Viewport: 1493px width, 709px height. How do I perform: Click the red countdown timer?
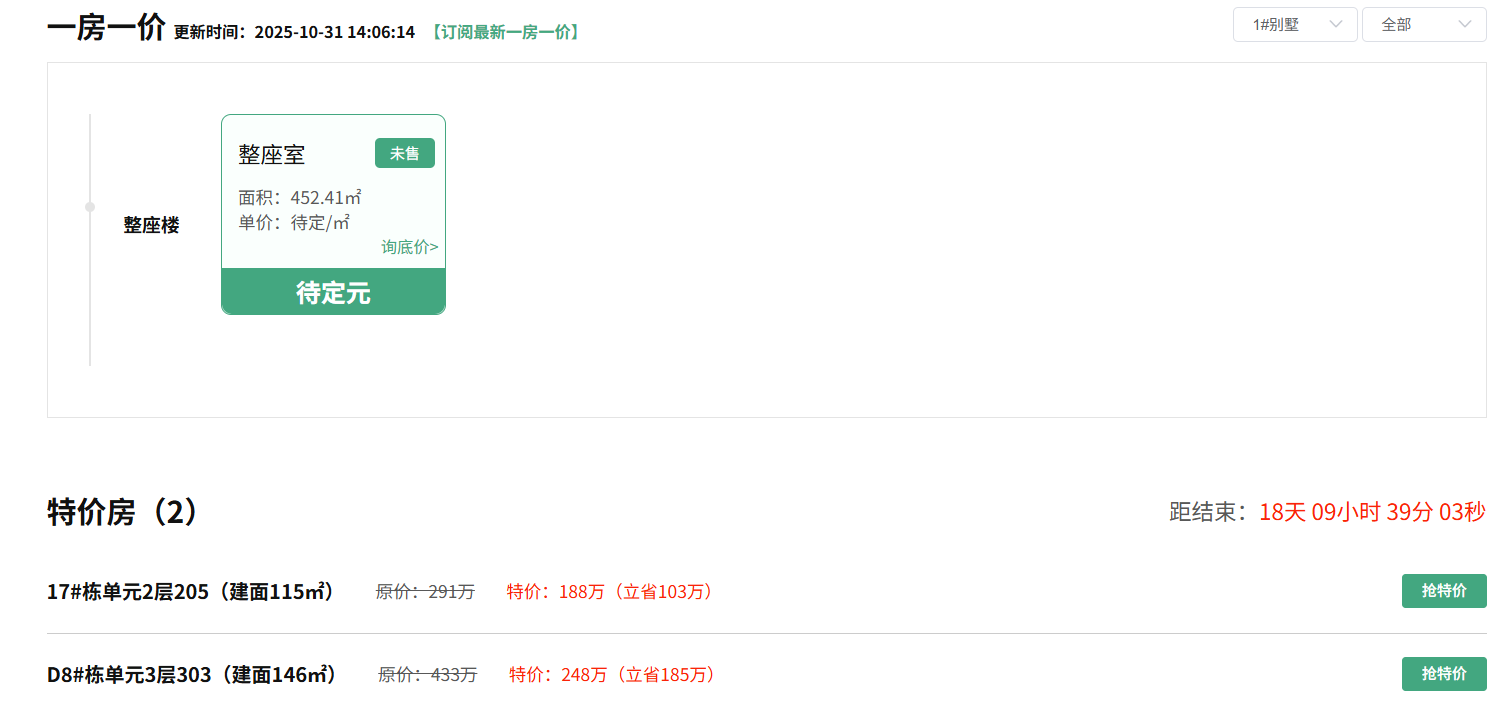pyautogui.click(x=1371, y=512)
